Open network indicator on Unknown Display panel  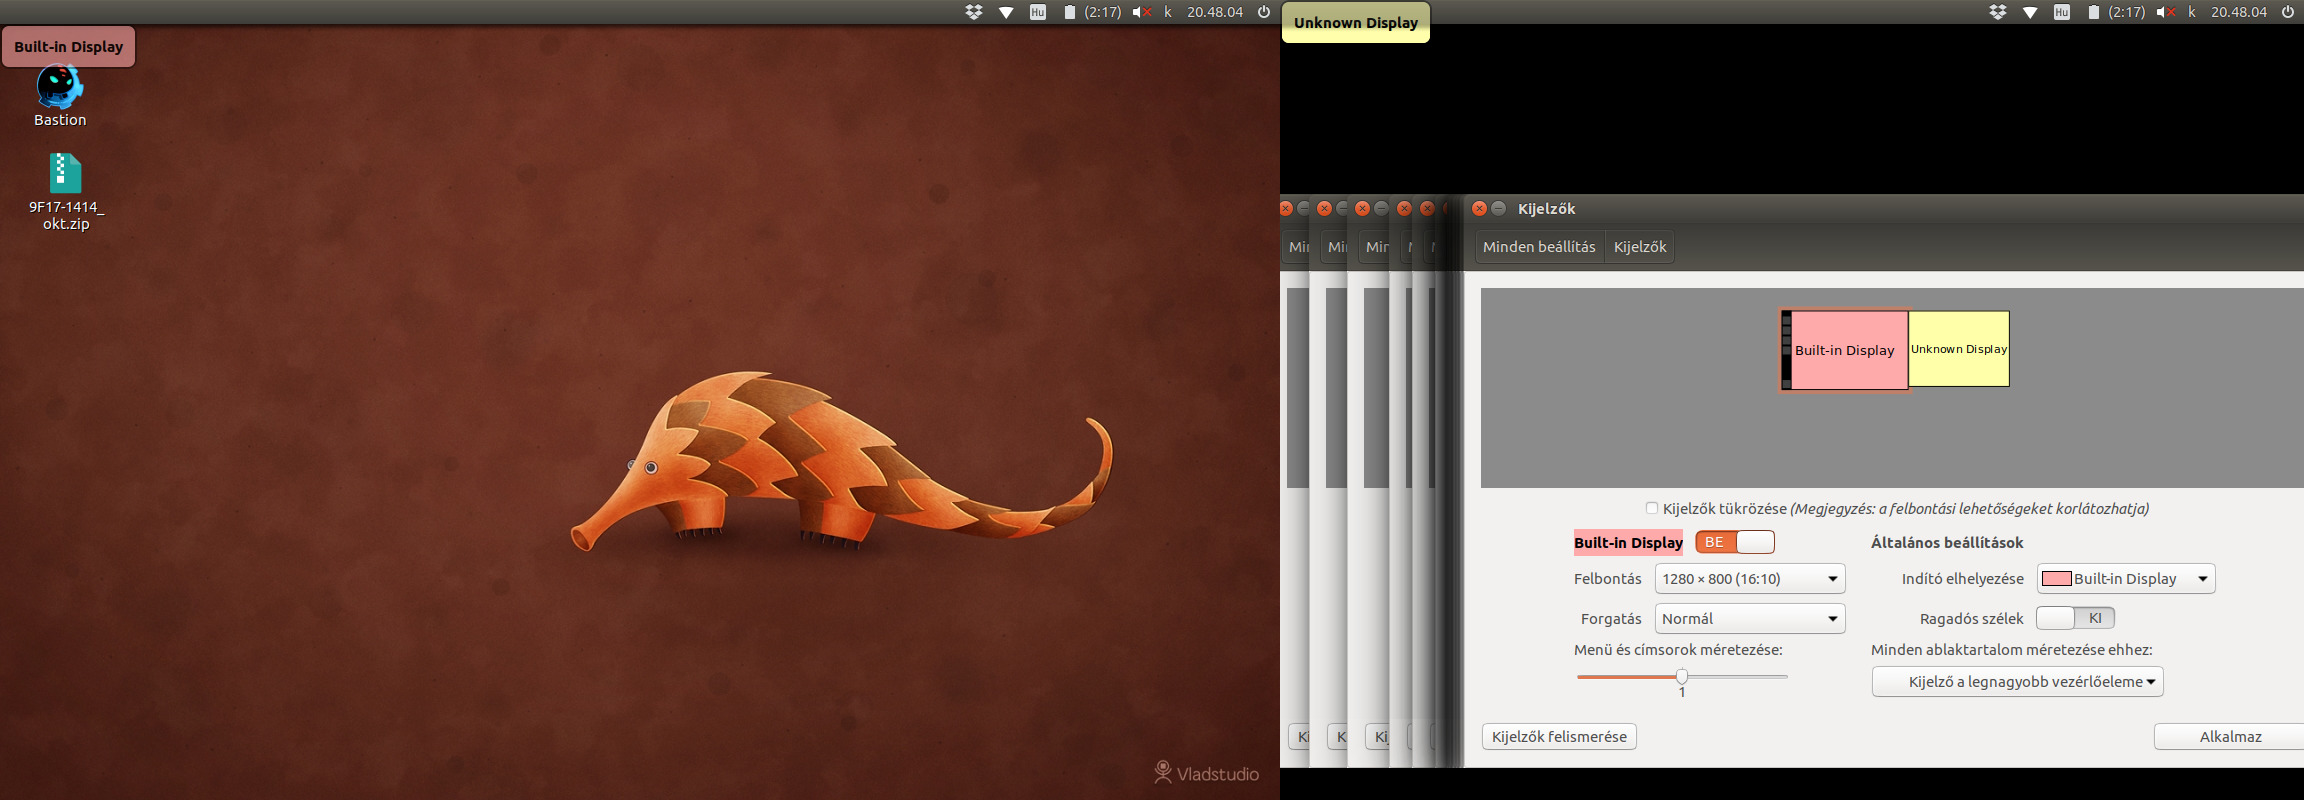pyautogui.click(x=2030, y=12)
